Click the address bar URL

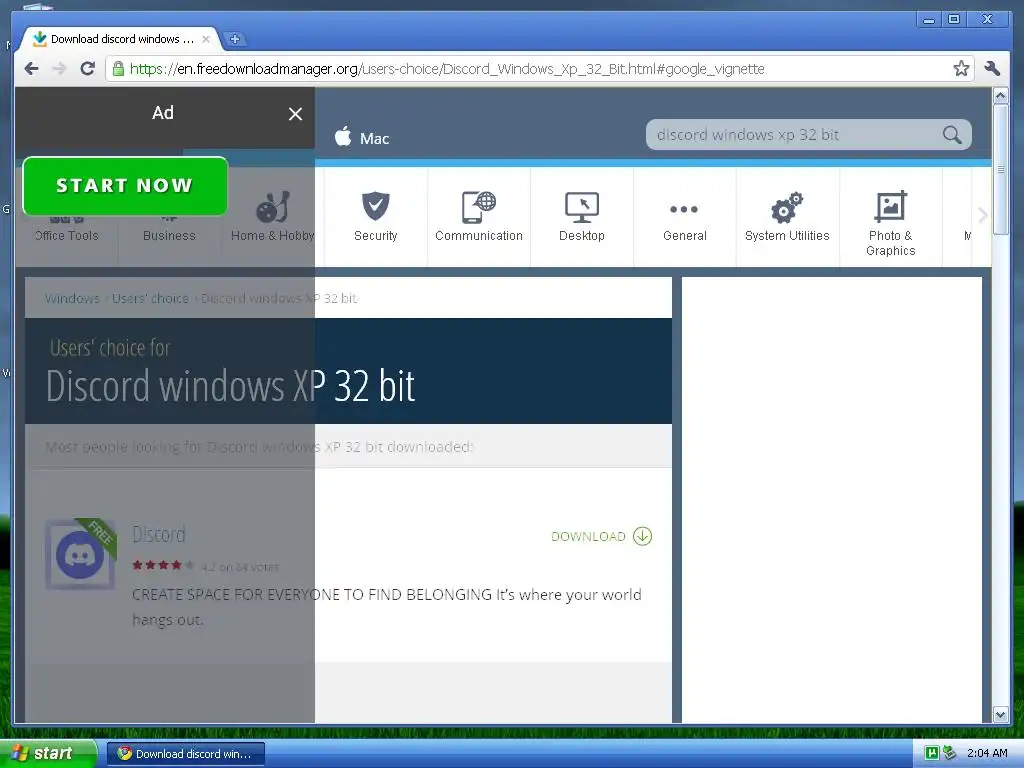[x=447, y=69]
